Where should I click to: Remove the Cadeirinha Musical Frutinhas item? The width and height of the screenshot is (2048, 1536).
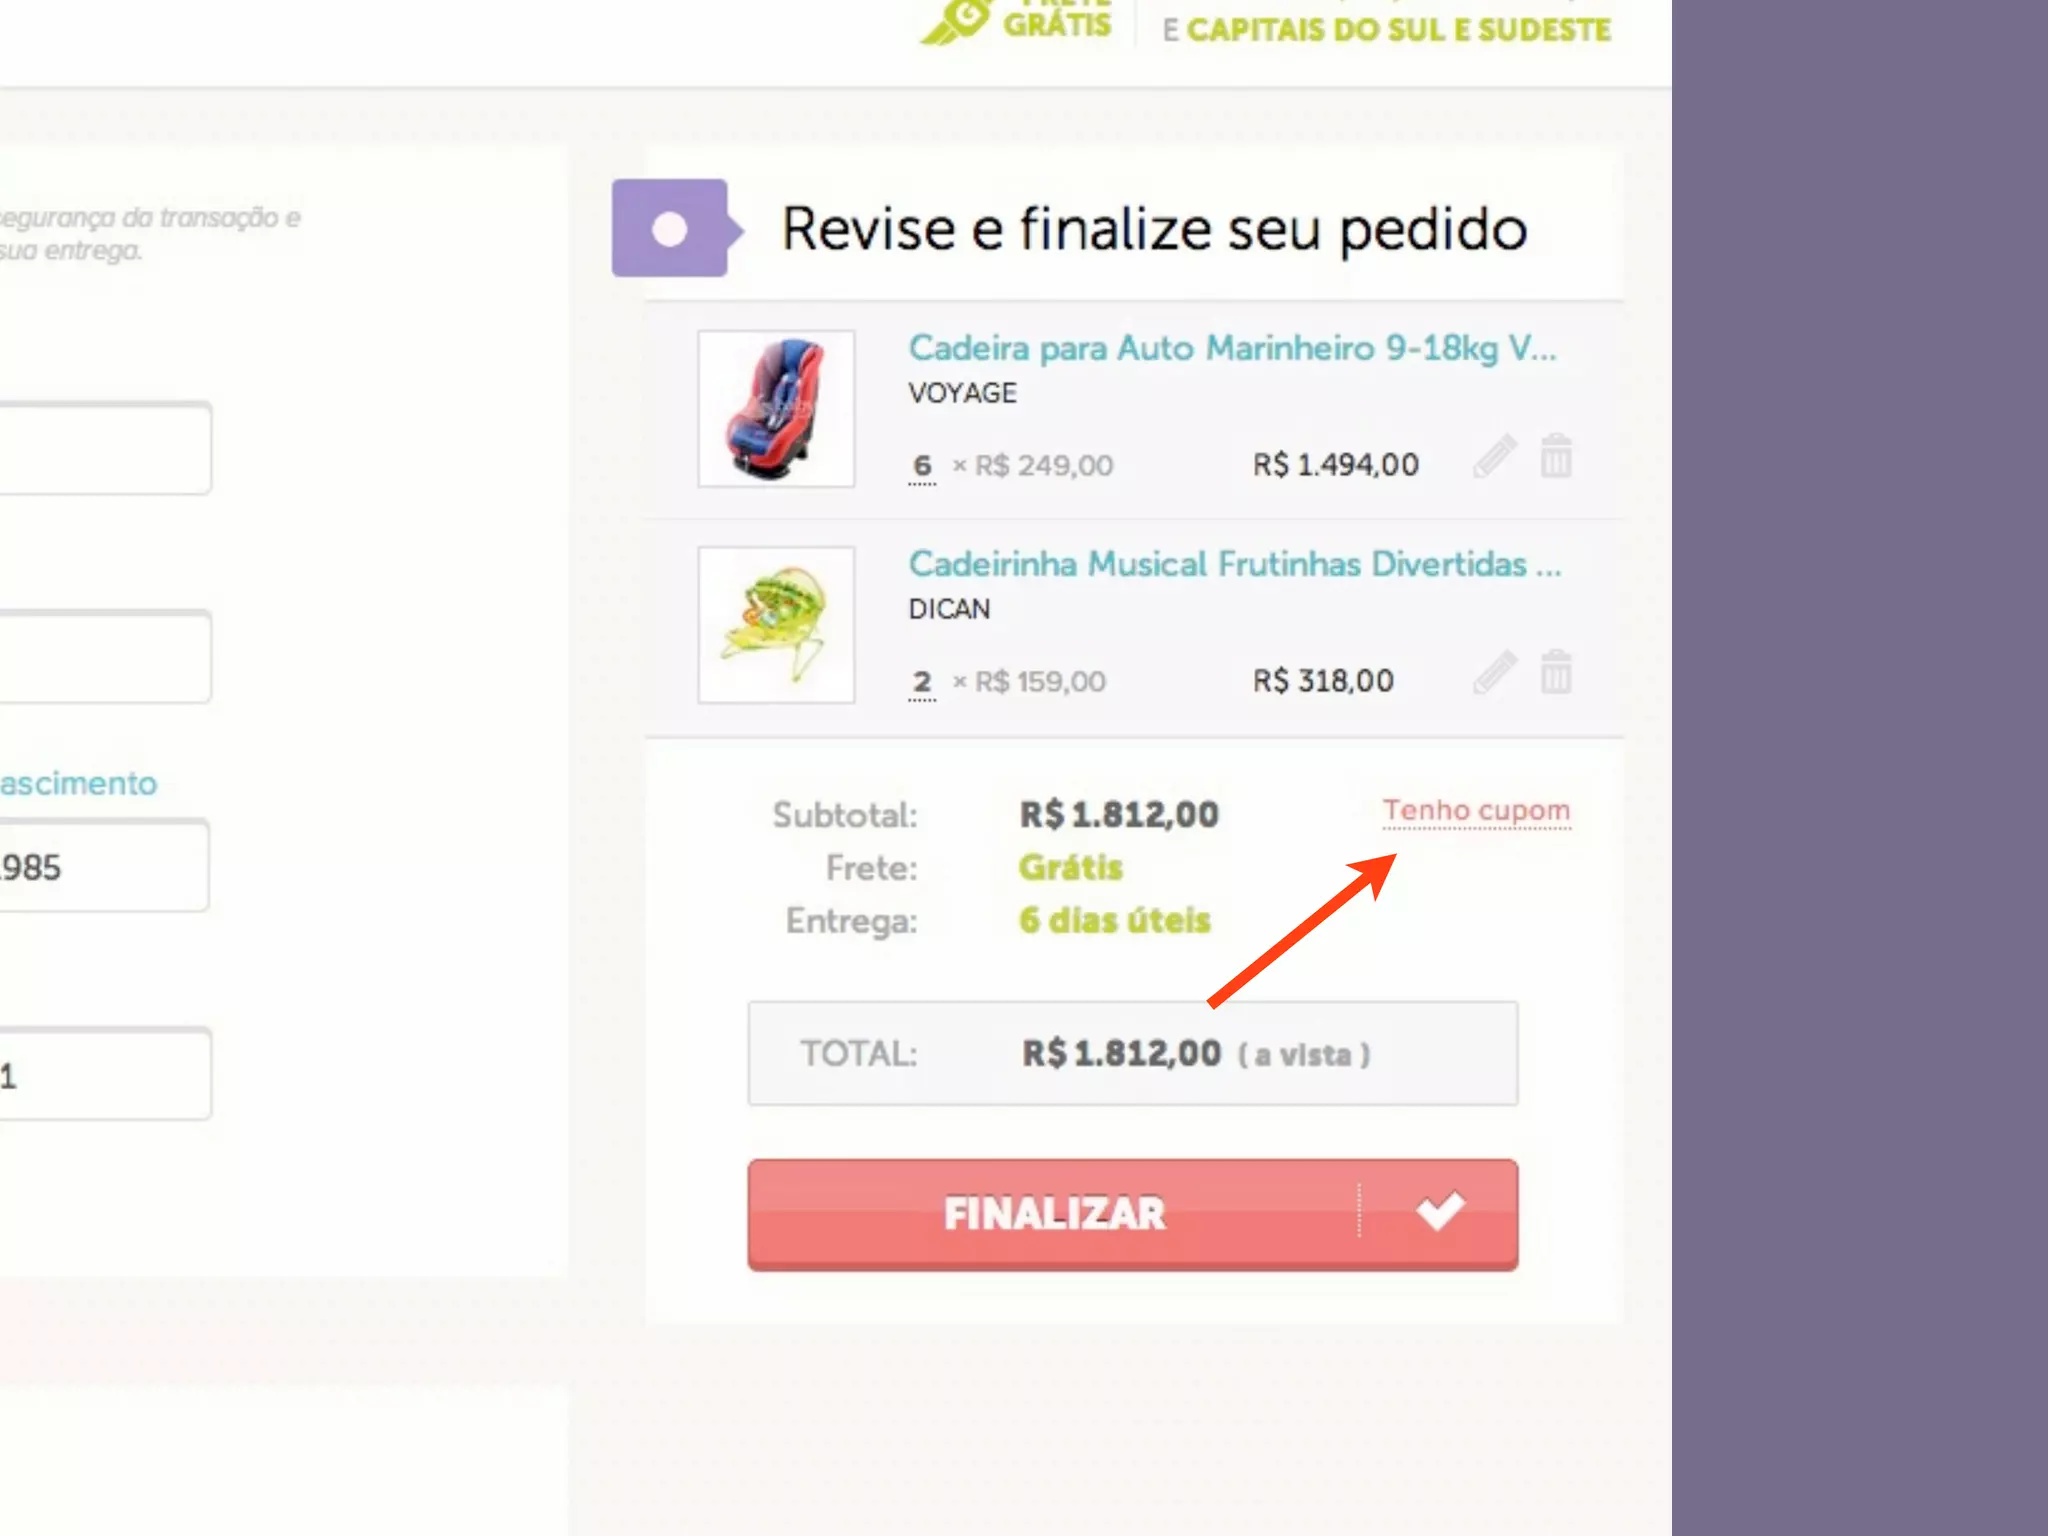click(x=1556, y=672)
